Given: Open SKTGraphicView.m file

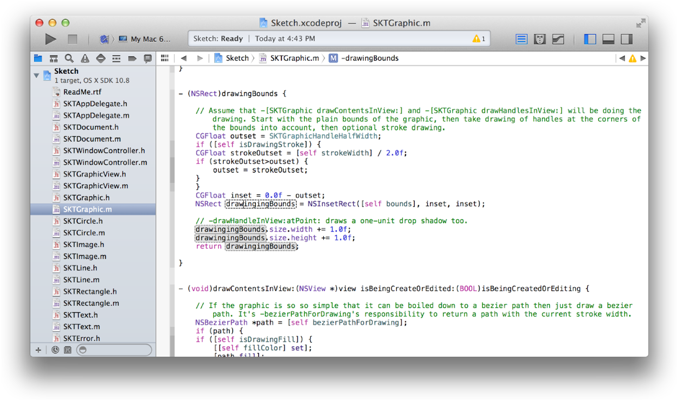Looking at the screenshot, I should 96,186.
